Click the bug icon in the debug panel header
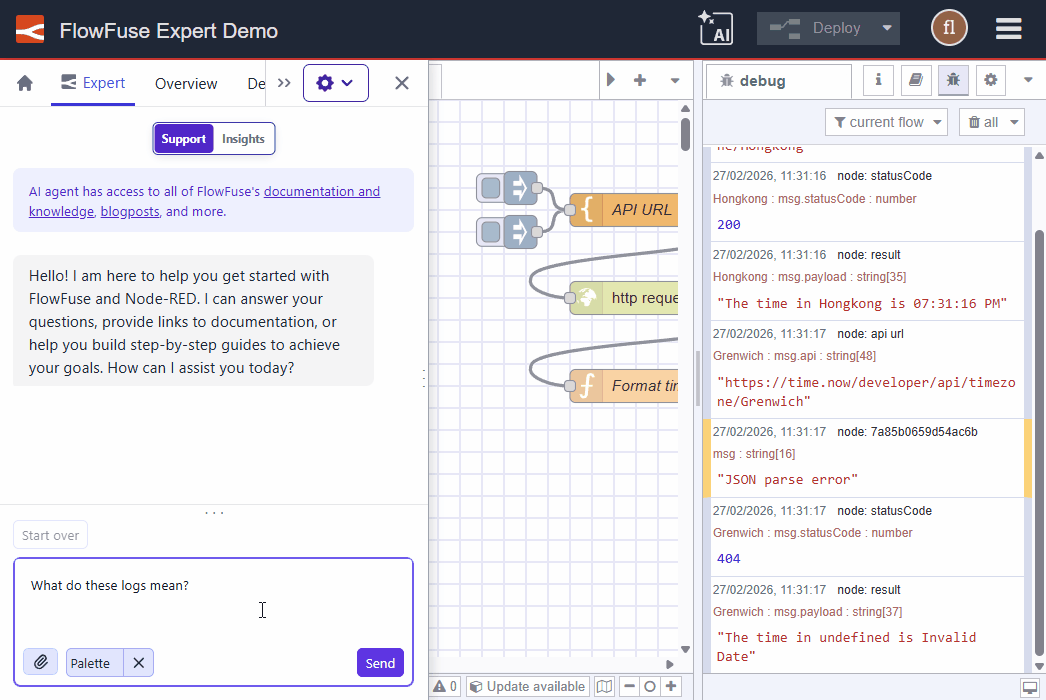 (953, 80)
